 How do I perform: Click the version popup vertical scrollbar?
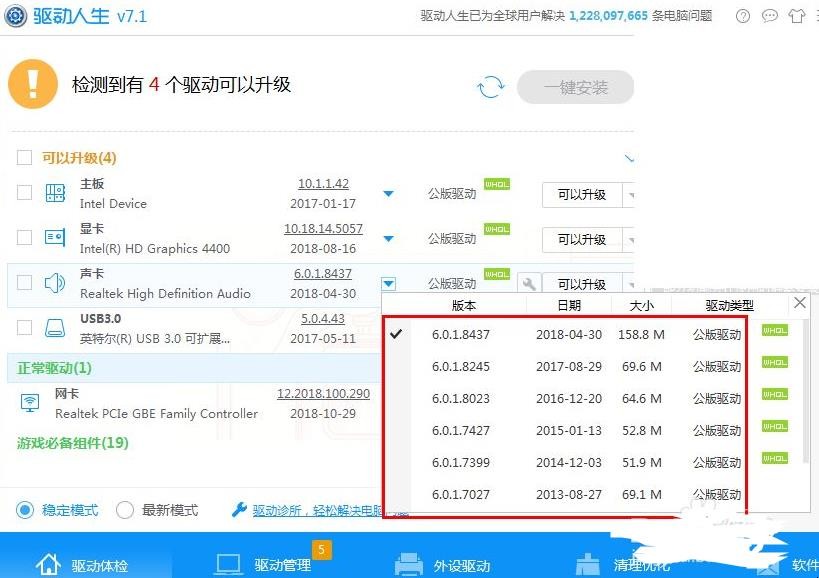tap(806, 389)
